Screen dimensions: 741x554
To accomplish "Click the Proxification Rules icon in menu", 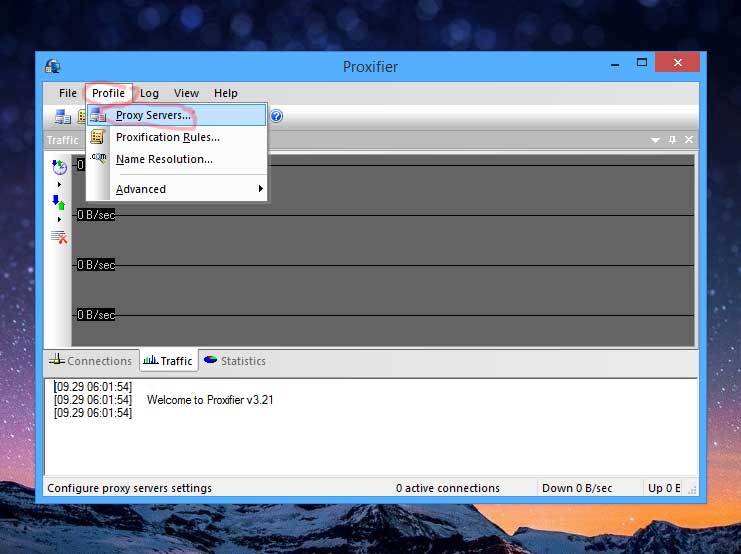I will point(97,137).
